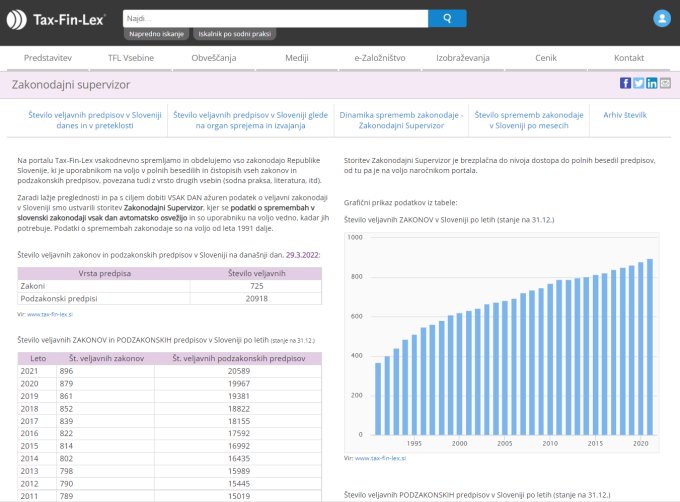Click the value 861
This screenshot has height=502, width=680.
pos(66,396)
